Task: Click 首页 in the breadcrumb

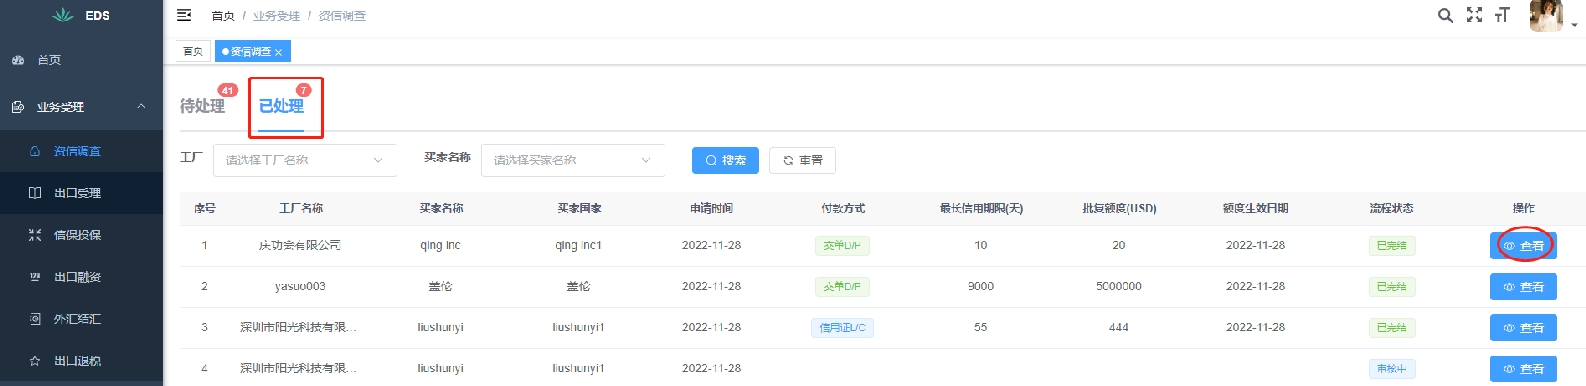Action: [223, 16]
